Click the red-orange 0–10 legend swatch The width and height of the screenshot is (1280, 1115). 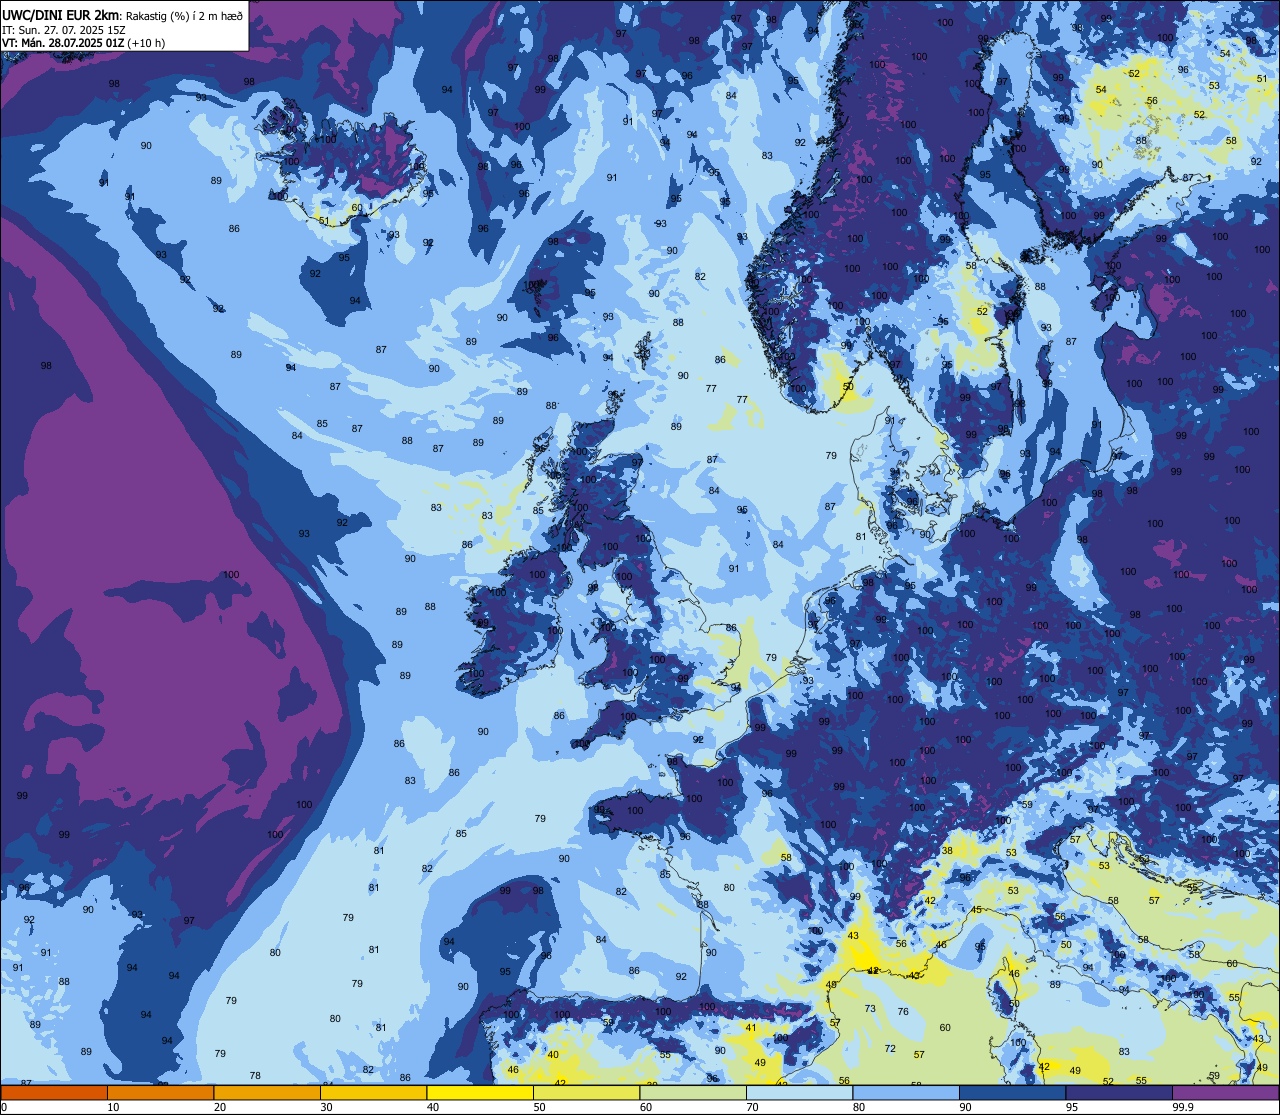(x=54, y=1093)
